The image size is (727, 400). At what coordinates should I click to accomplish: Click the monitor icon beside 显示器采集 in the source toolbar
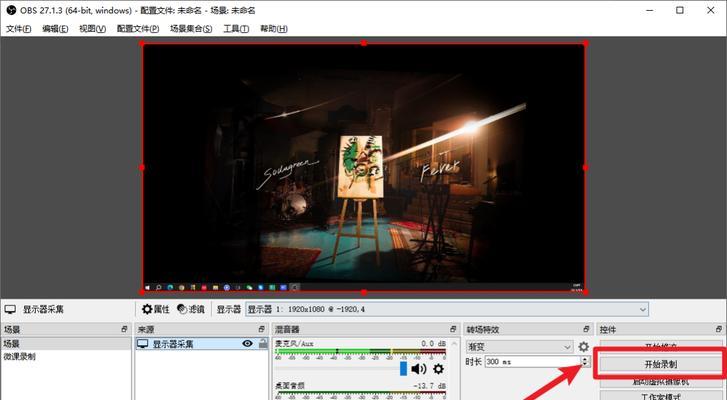[10, 309]
